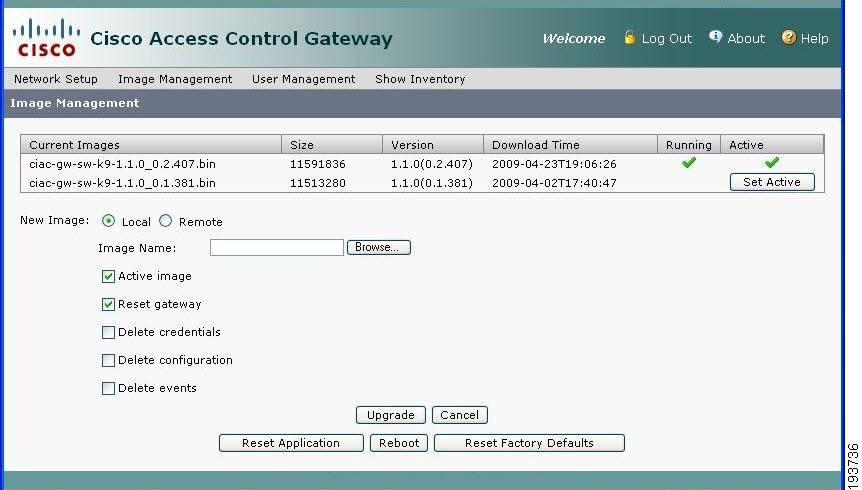The width and height of the screenshot is (862, 490).
Task: Click the Upgrade button
Action: tap(391, 415)
